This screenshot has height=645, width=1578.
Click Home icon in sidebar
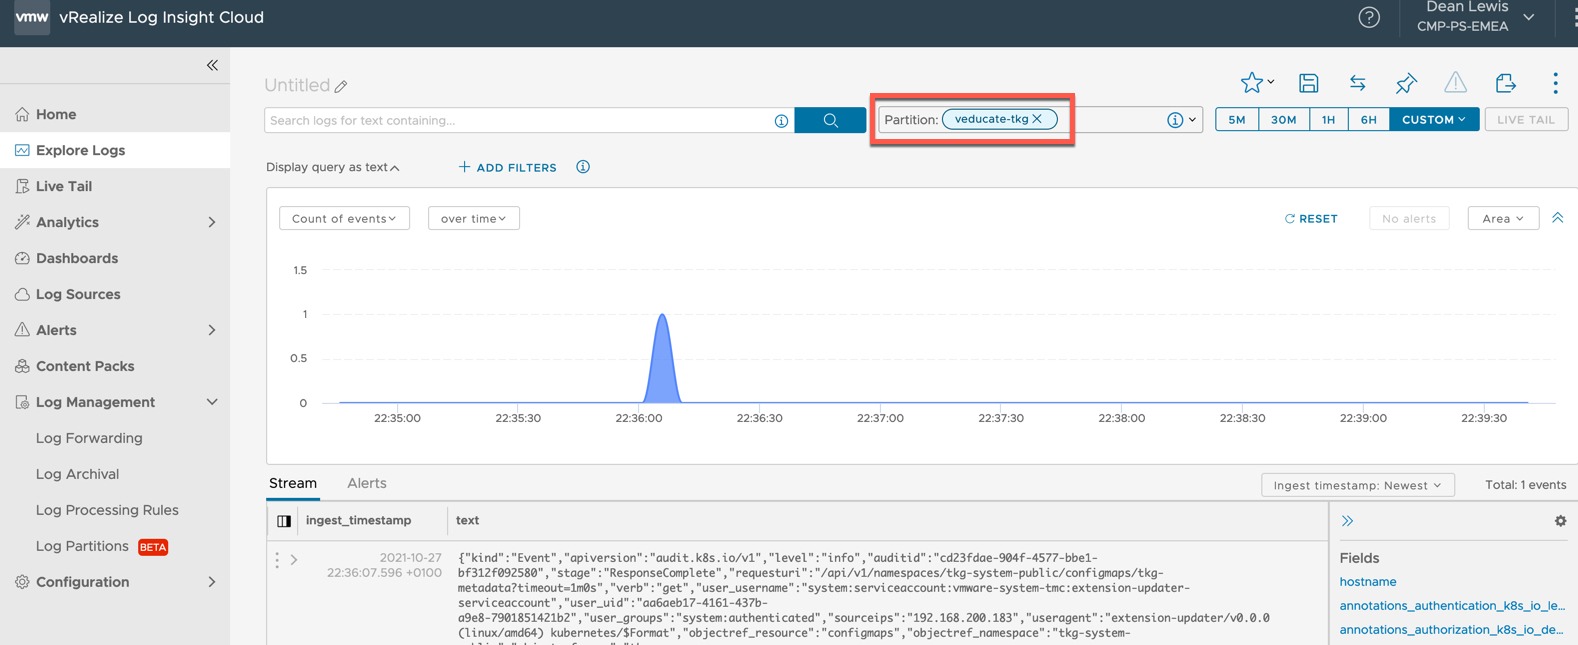(x=22, y=114)
